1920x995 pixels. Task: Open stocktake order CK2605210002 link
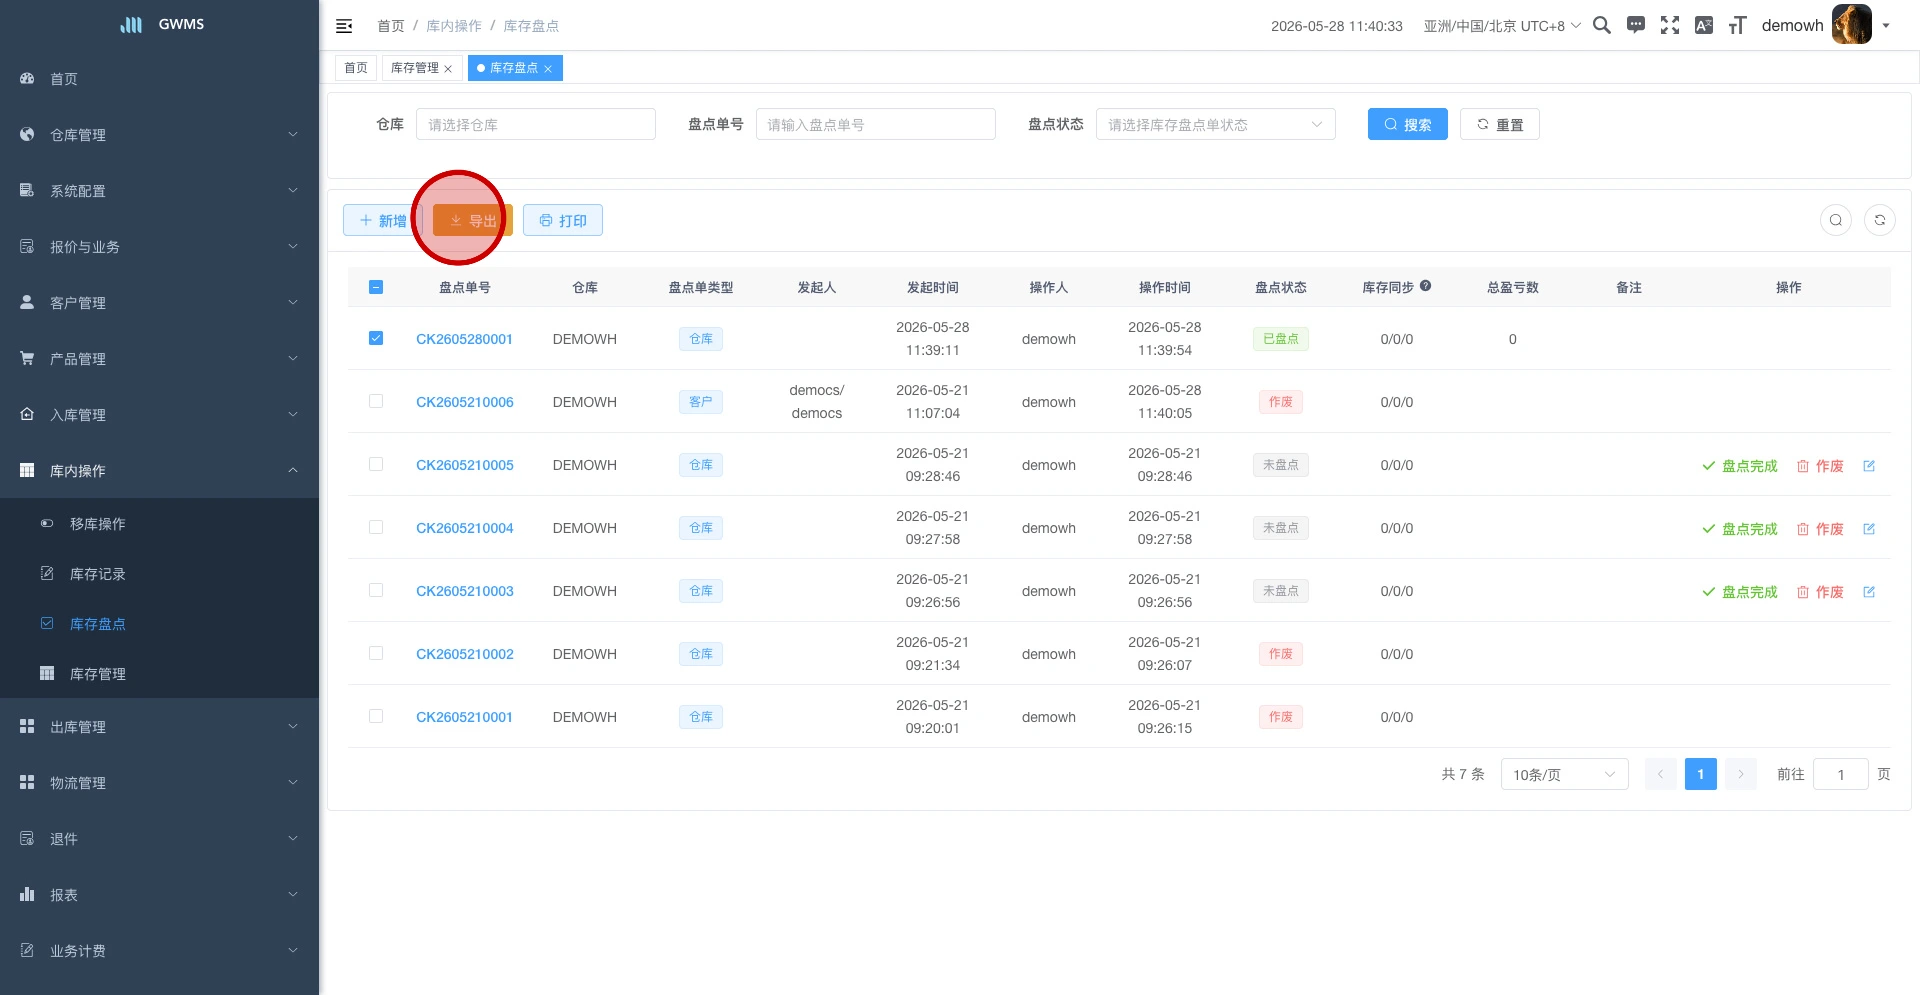465,654
